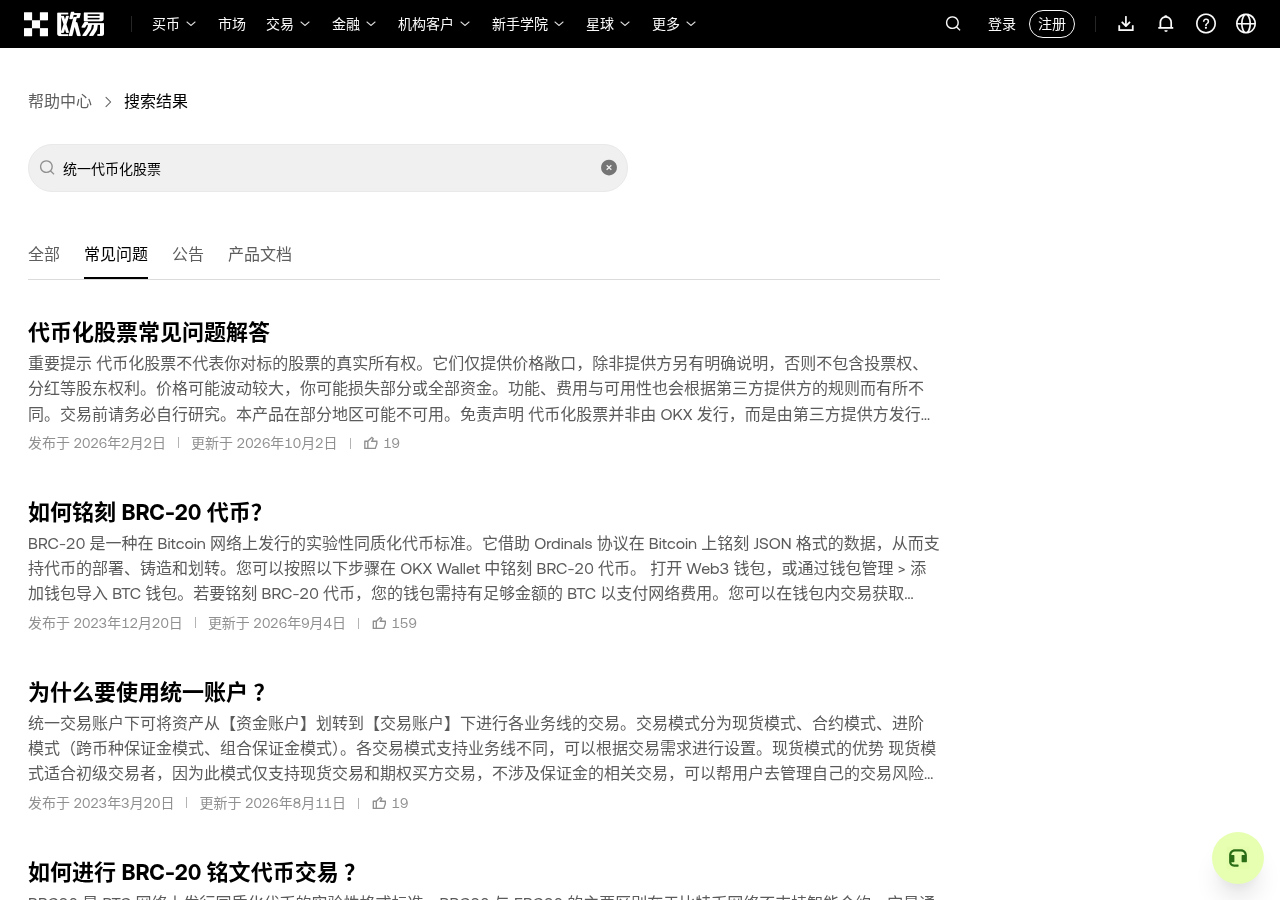The image size is (1280, 900).
Task: Click the text 发布于 2023年12月20日
Action: pos(106,623)
